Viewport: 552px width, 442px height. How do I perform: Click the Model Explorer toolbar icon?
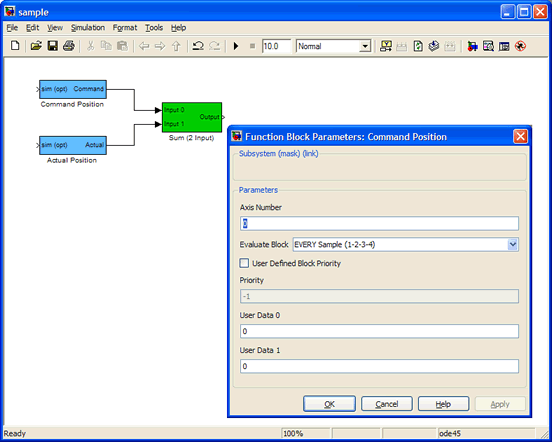tap(488, 46)
